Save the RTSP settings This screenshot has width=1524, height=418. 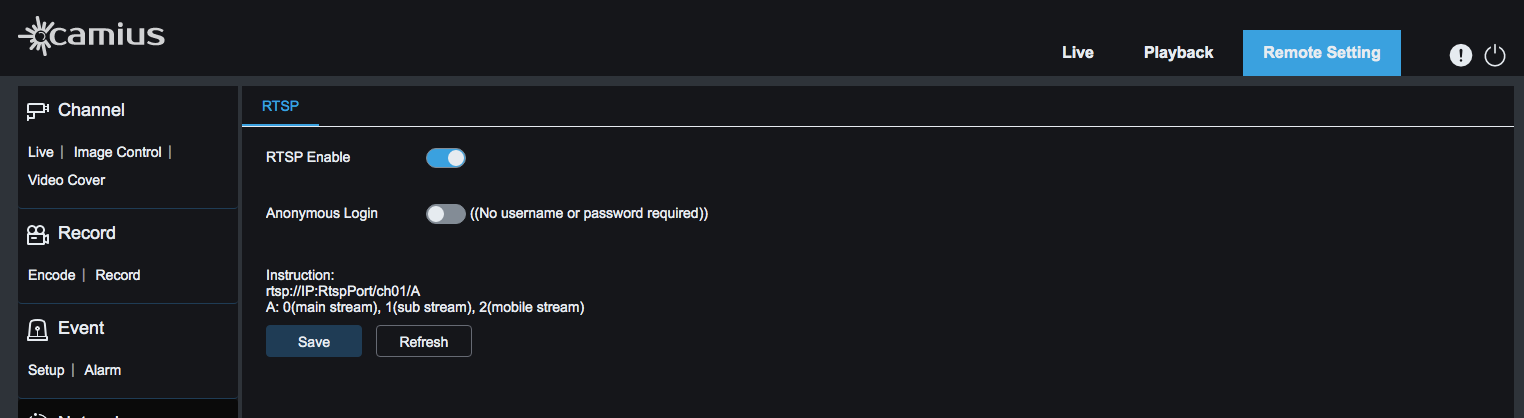[x=314, y=341]
